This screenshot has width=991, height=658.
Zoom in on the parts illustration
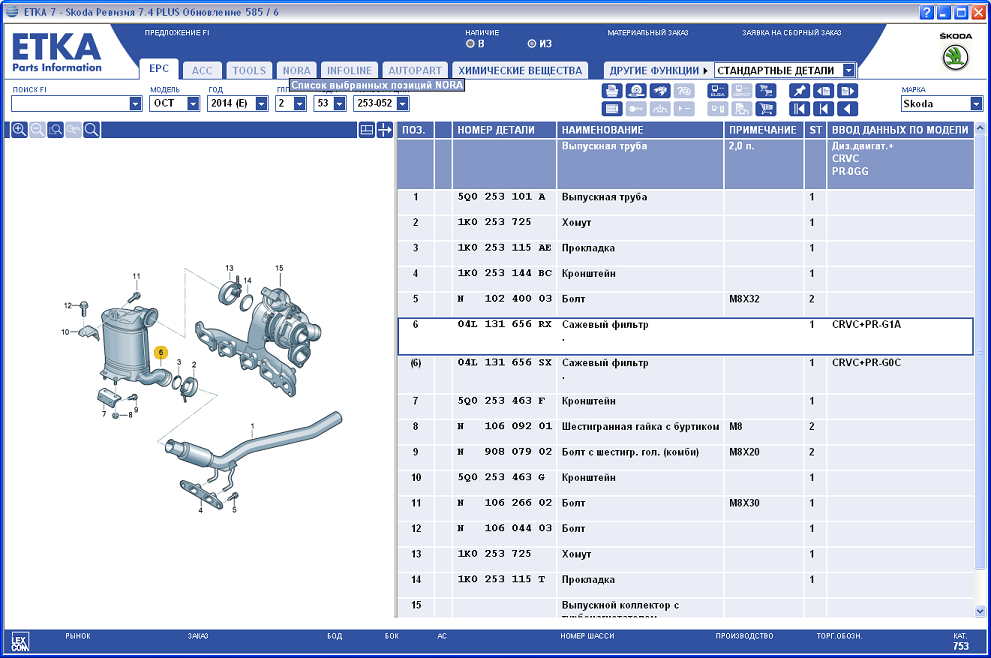19,130
